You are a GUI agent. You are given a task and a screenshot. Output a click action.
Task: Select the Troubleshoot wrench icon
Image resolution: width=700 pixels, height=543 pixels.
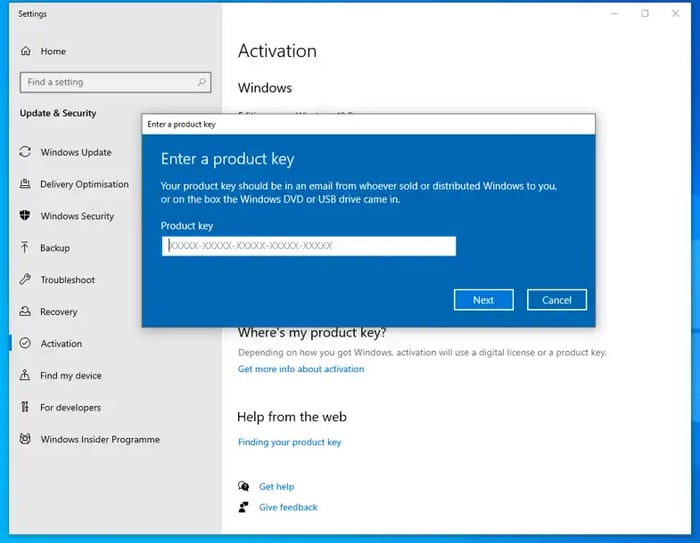click(25, 280)
